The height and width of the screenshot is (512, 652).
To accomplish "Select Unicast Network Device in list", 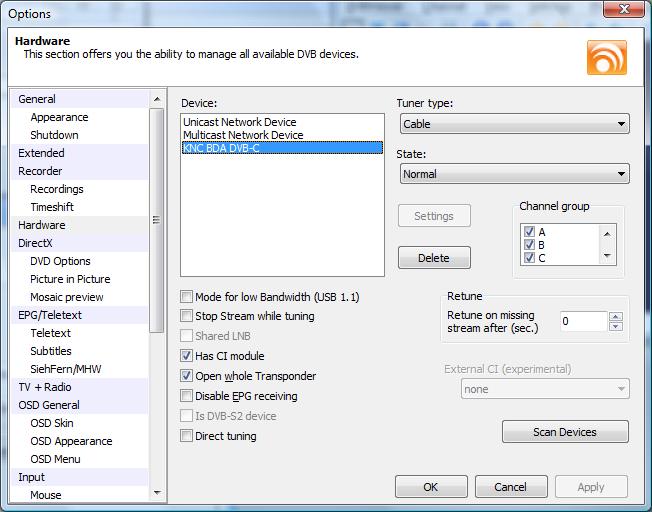I will (x=239, y=122).
